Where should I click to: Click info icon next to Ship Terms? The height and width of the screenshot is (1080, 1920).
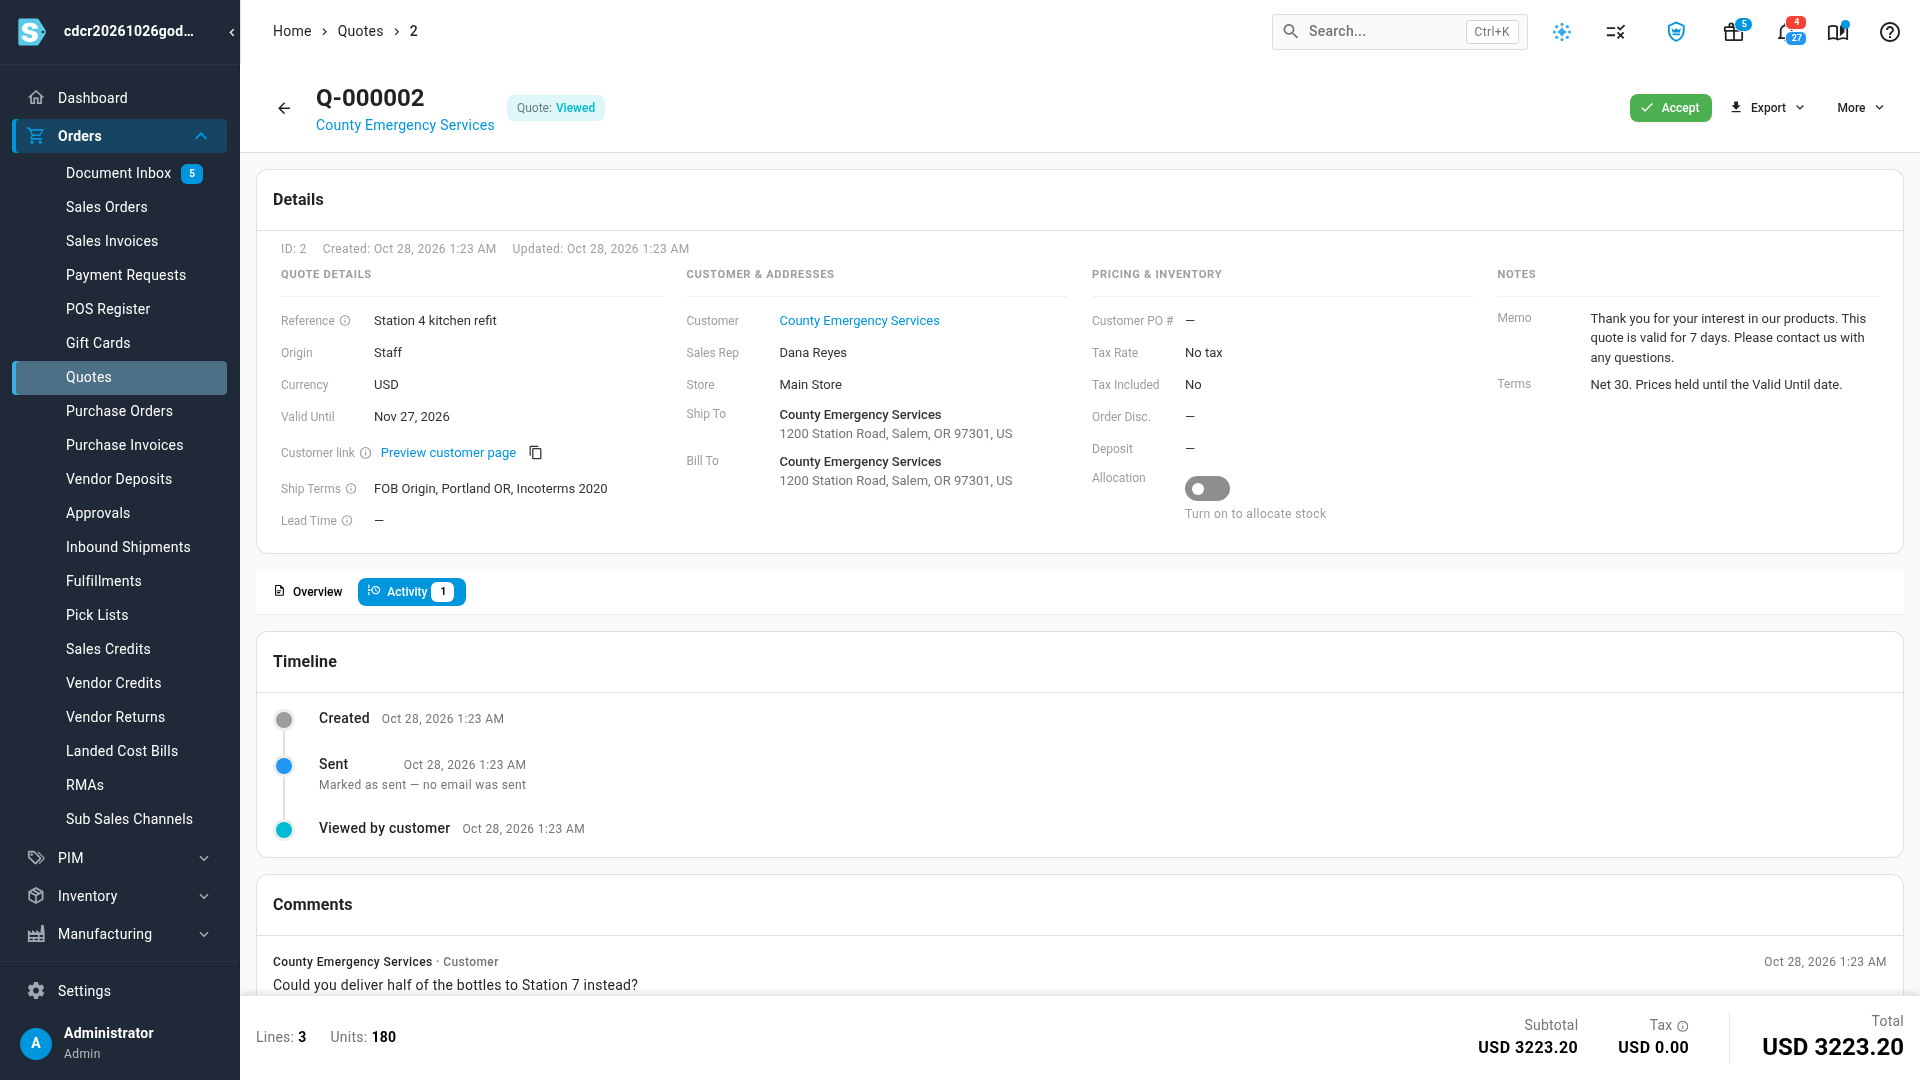(351, 489)
